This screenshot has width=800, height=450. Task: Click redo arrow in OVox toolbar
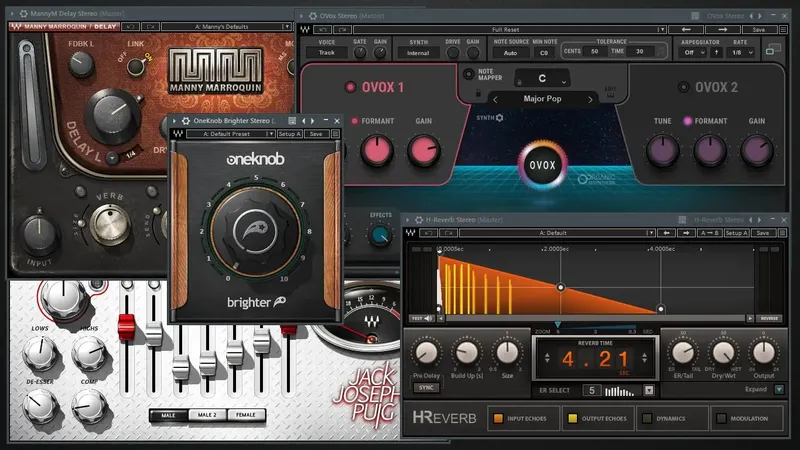point(342,30)
